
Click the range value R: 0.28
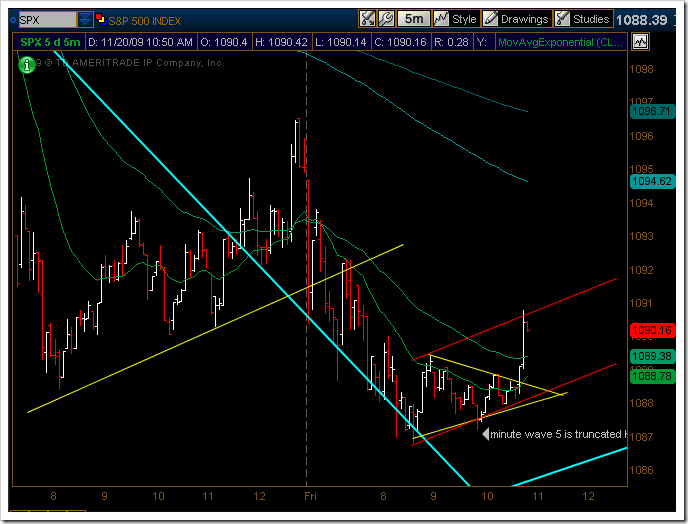coord(452,42)
